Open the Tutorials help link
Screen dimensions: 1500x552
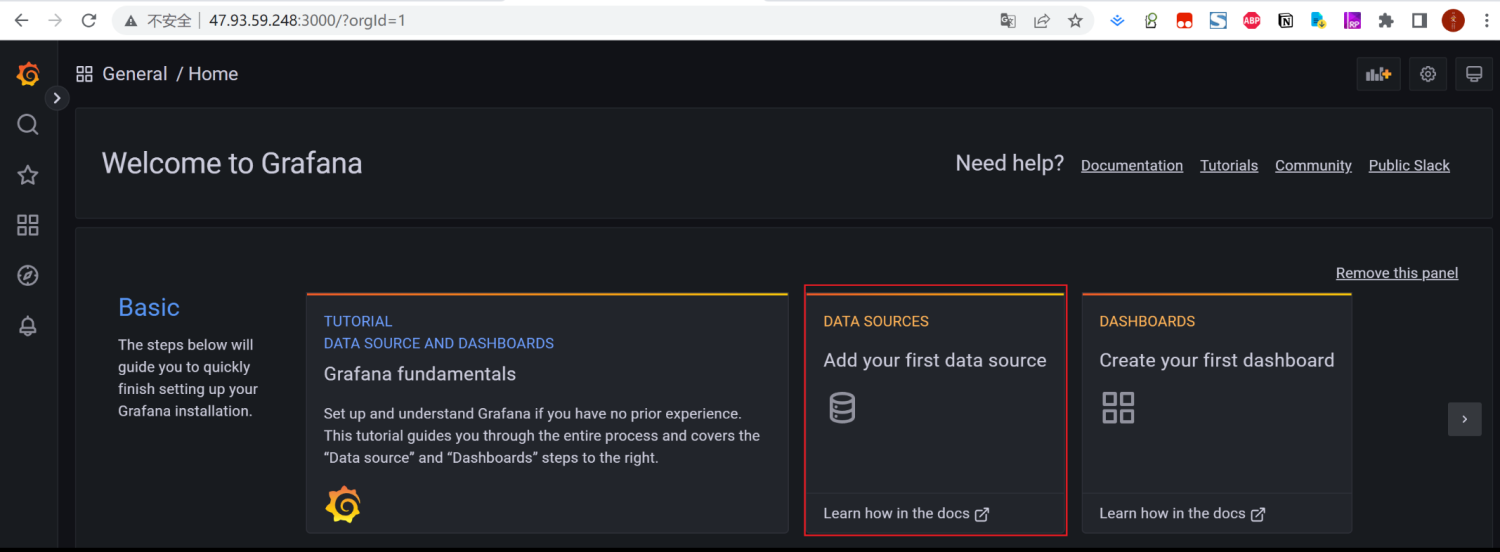point(1229,166)
